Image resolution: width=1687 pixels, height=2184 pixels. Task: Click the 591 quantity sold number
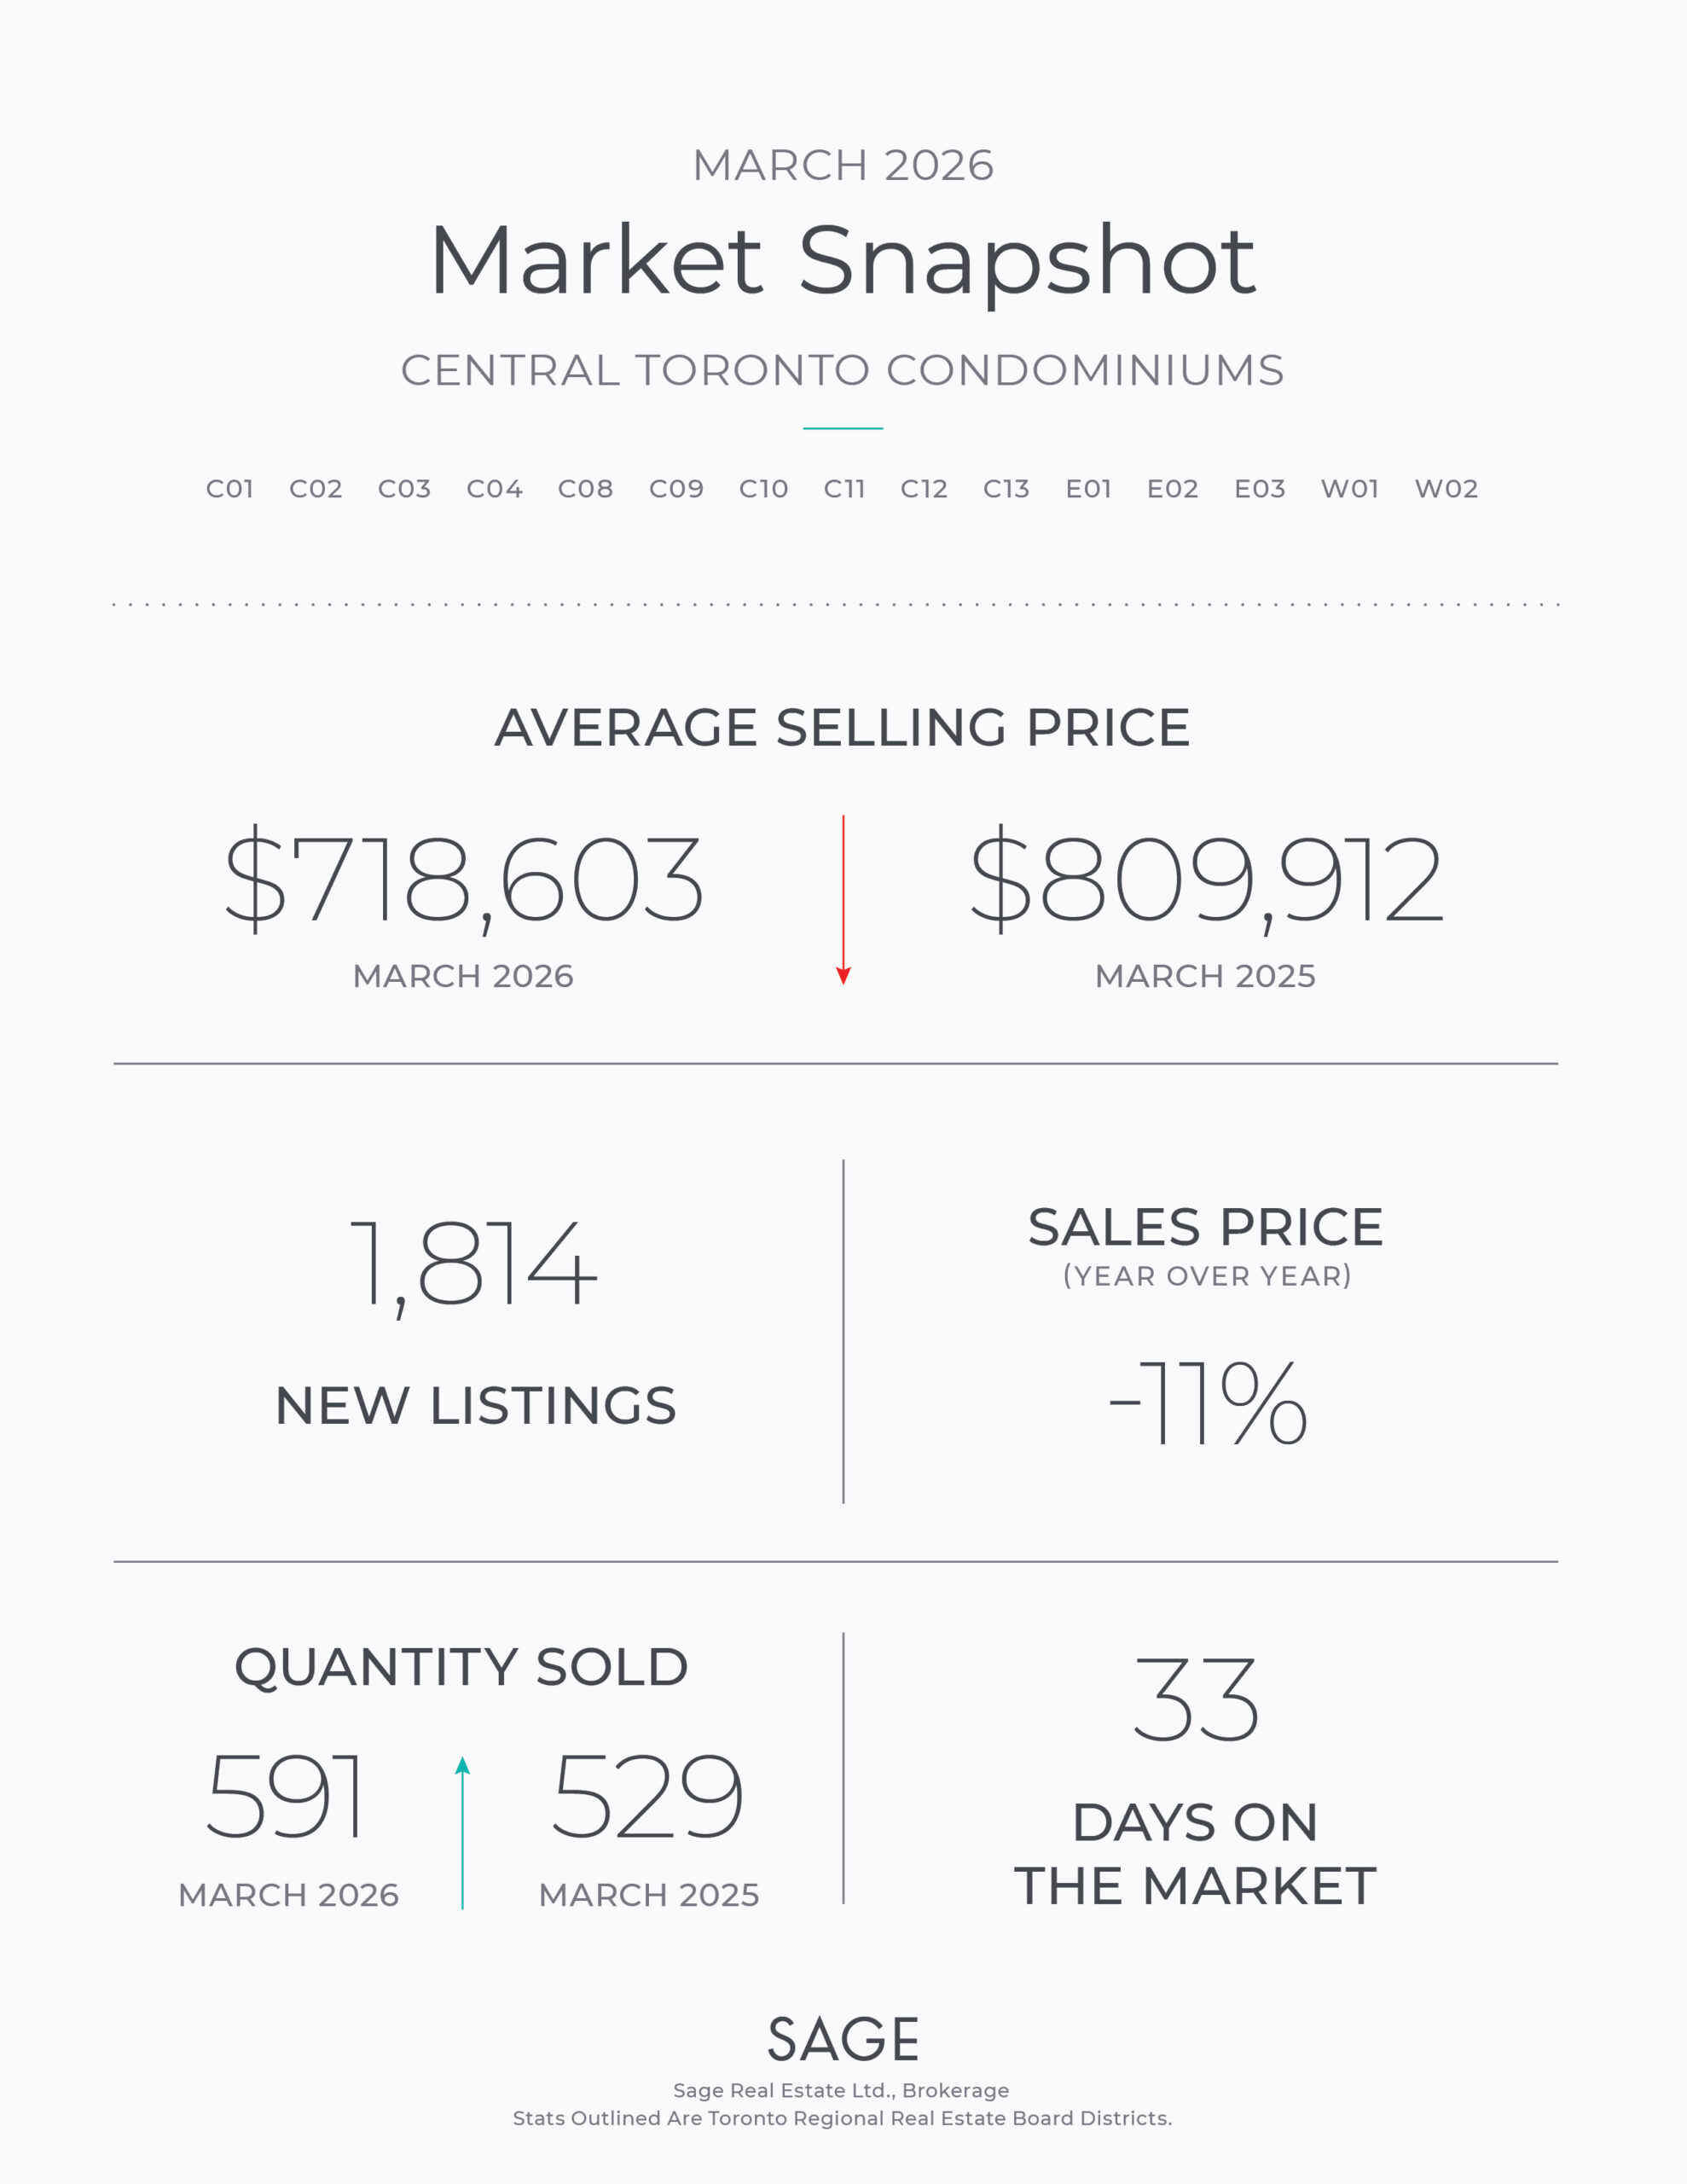pos(285,1796)
